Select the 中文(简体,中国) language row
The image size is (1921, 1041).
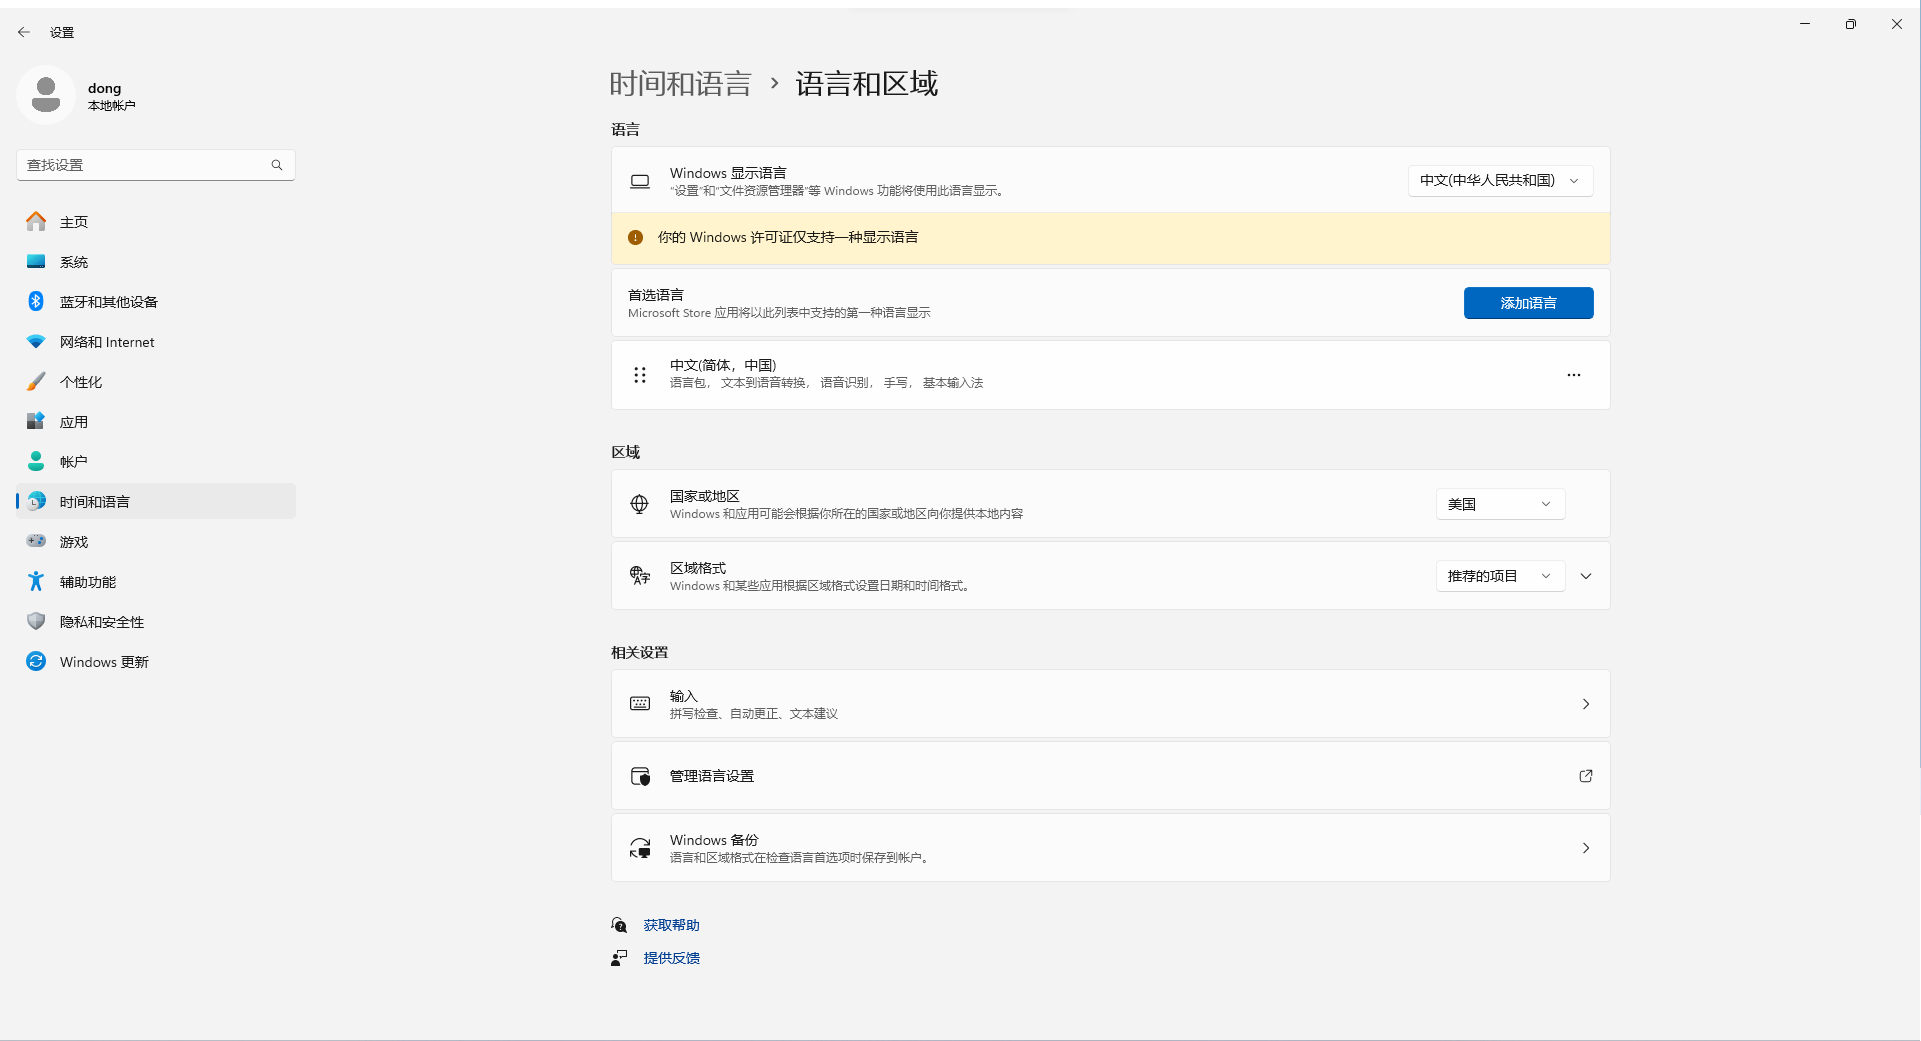click(1110, 375)
